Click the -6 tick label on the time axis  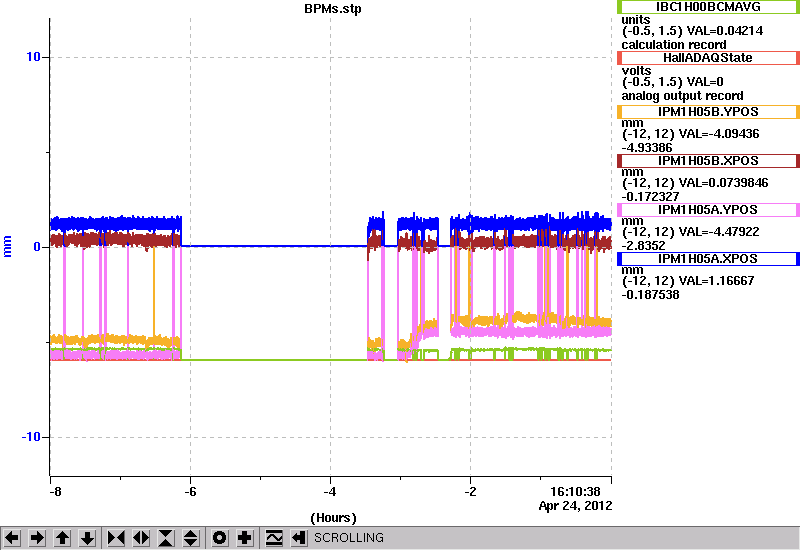(190, 492)
